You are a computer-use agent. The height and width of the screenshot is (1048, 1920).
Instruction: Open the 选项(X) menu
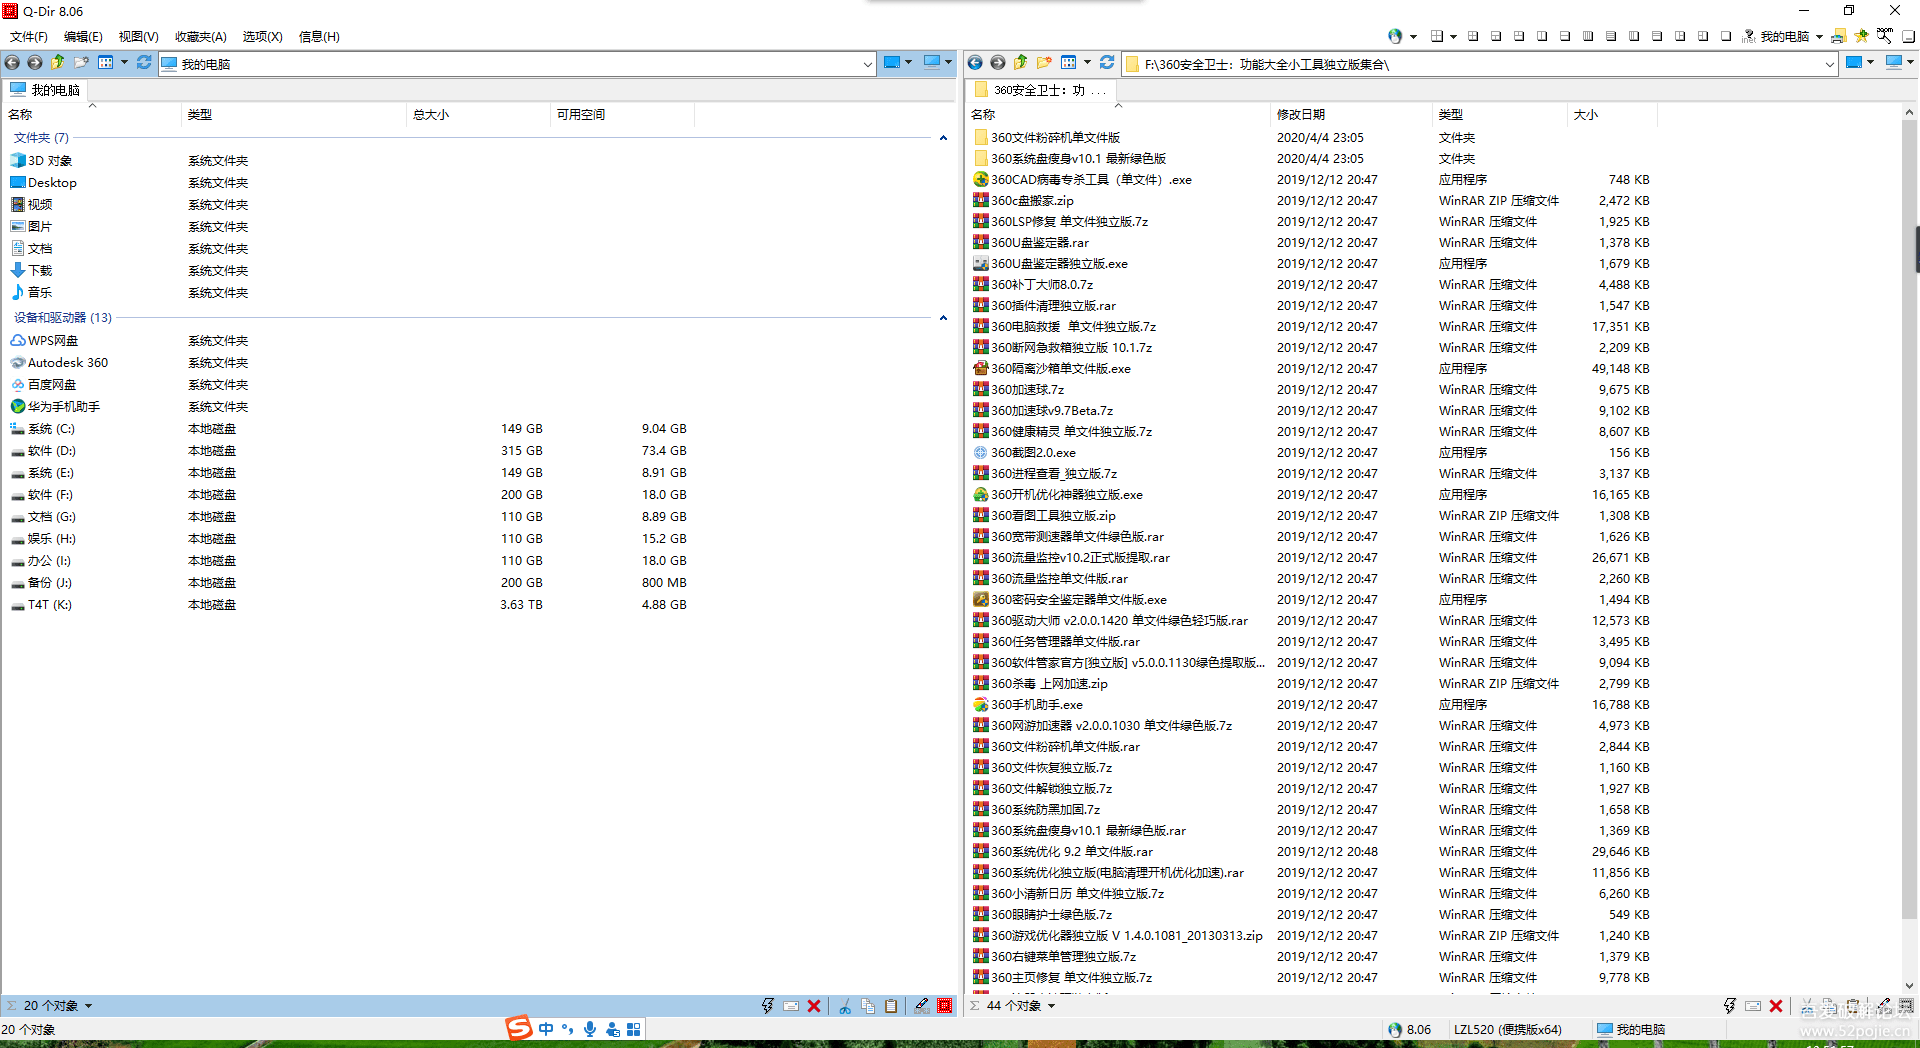262,36
